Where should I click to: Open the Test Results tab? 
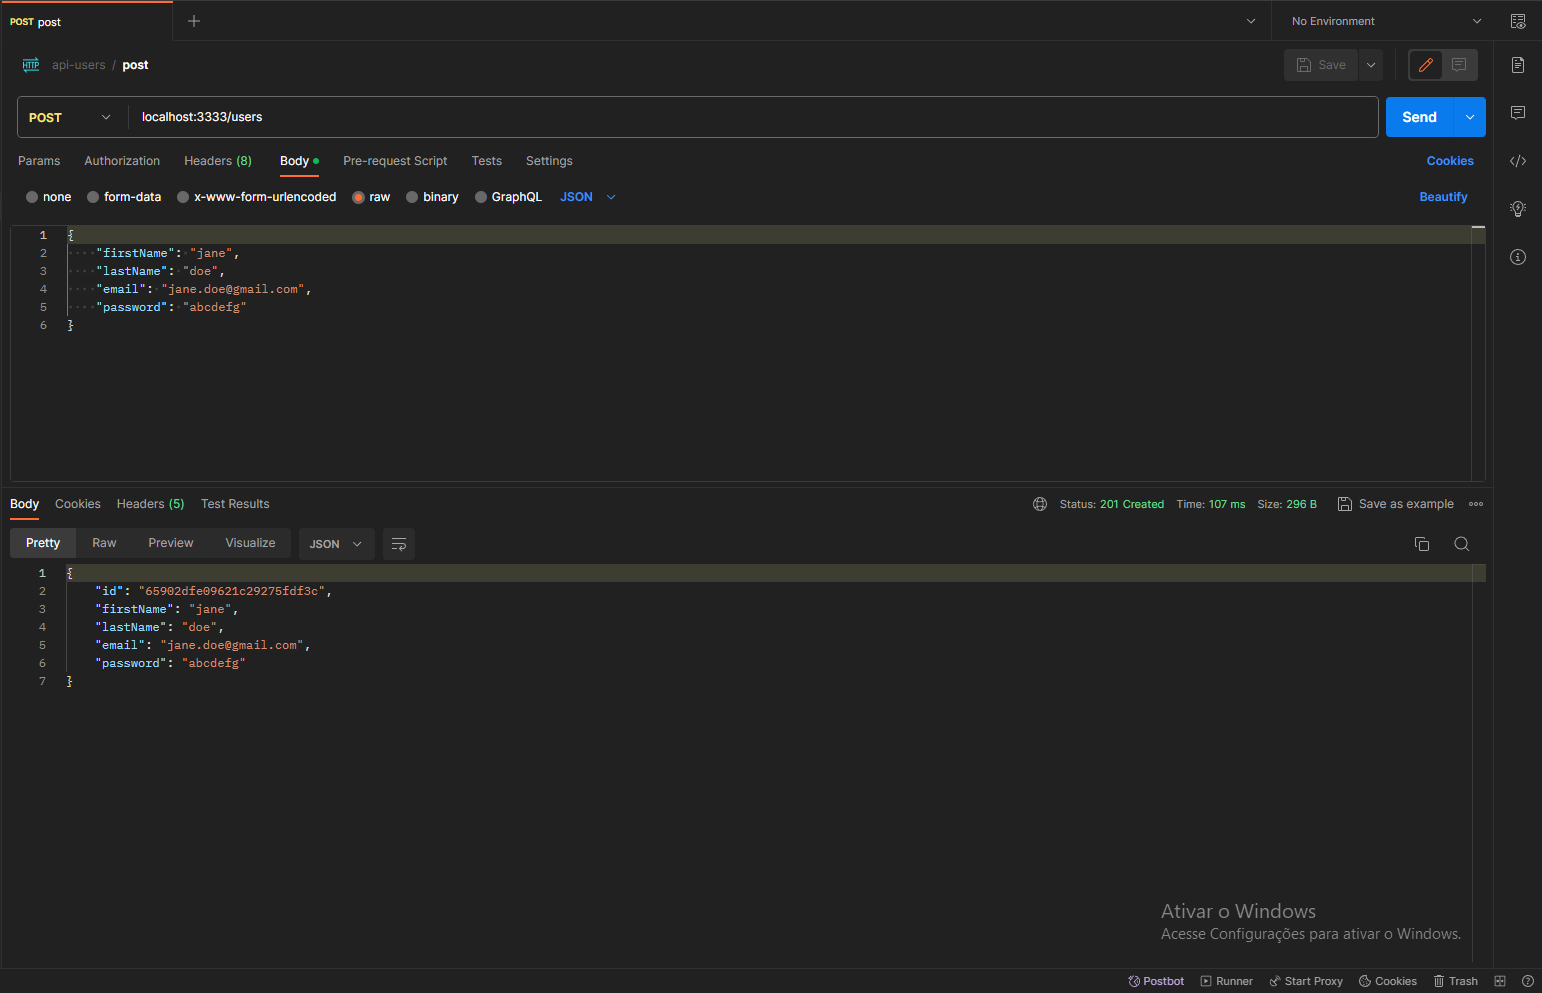pos(235,504)
